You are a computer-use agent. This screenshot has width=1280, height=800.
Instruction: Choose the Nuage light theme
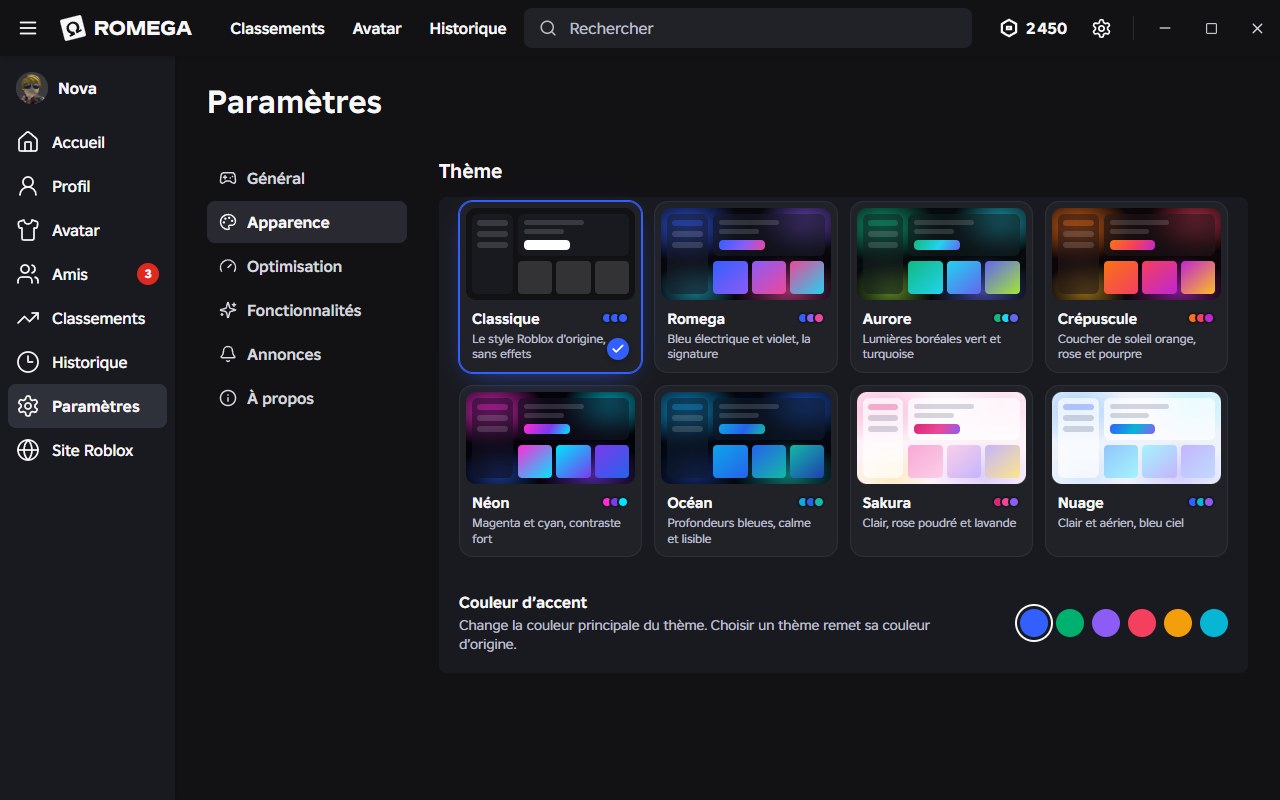tap(1136, 471)
